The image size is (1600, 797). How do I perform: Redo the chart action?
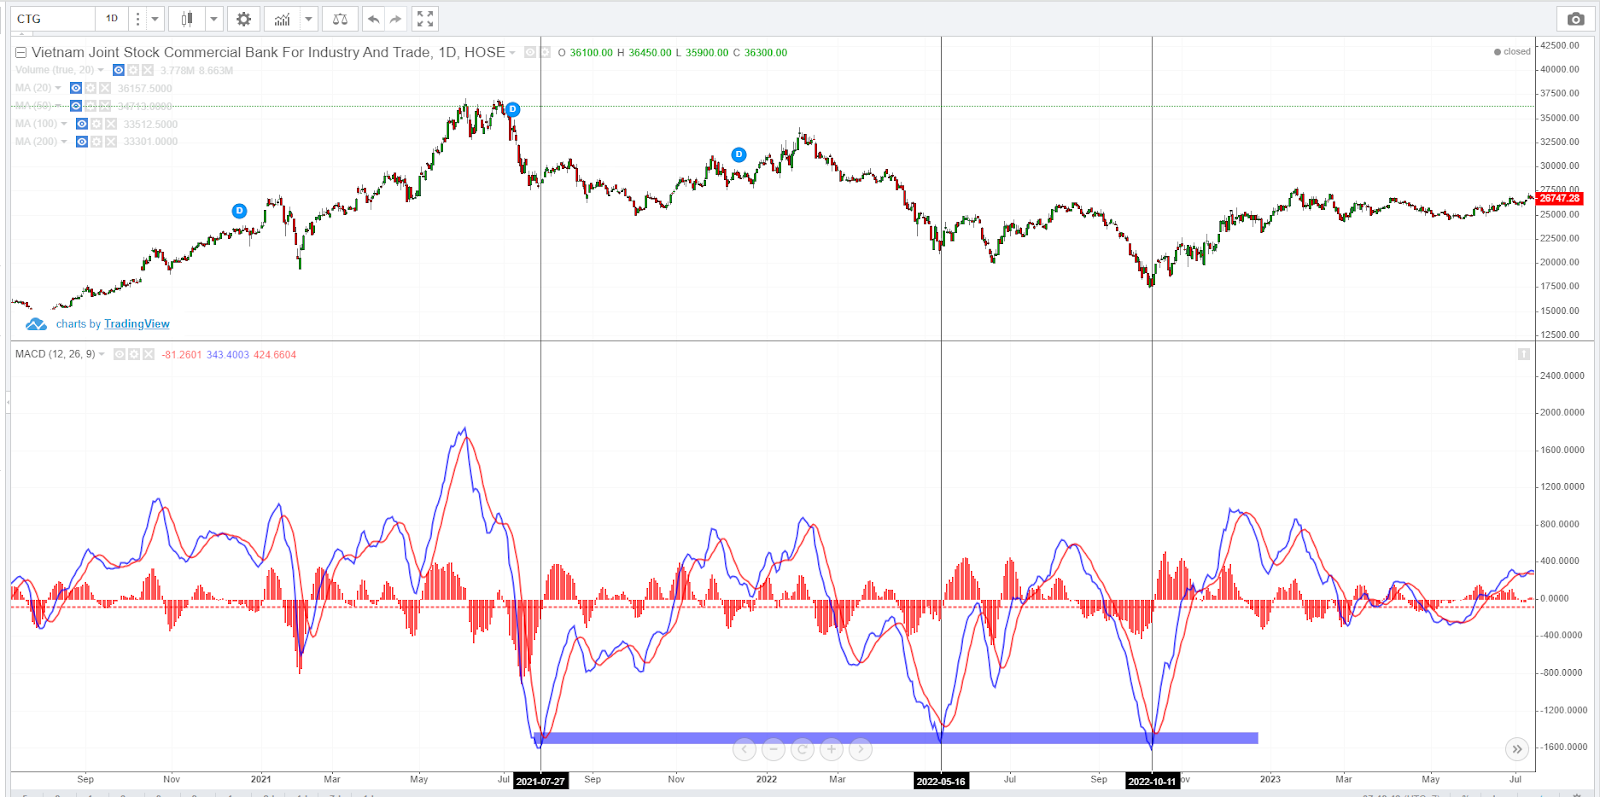396,19
